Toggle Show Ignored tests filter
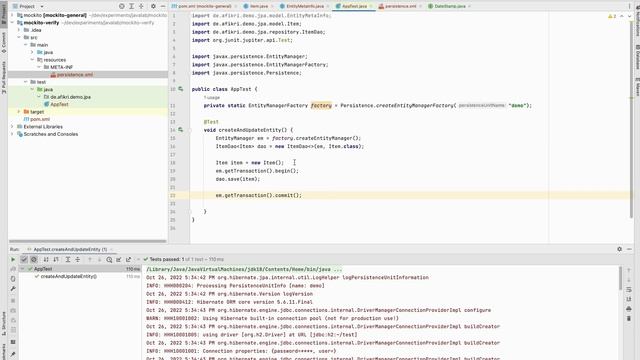 click(34, 260)
